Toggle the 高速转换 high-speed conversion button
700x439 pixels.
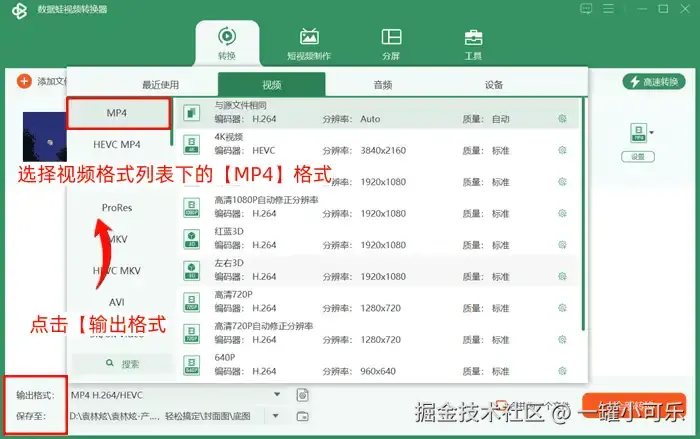pos(654,82)
